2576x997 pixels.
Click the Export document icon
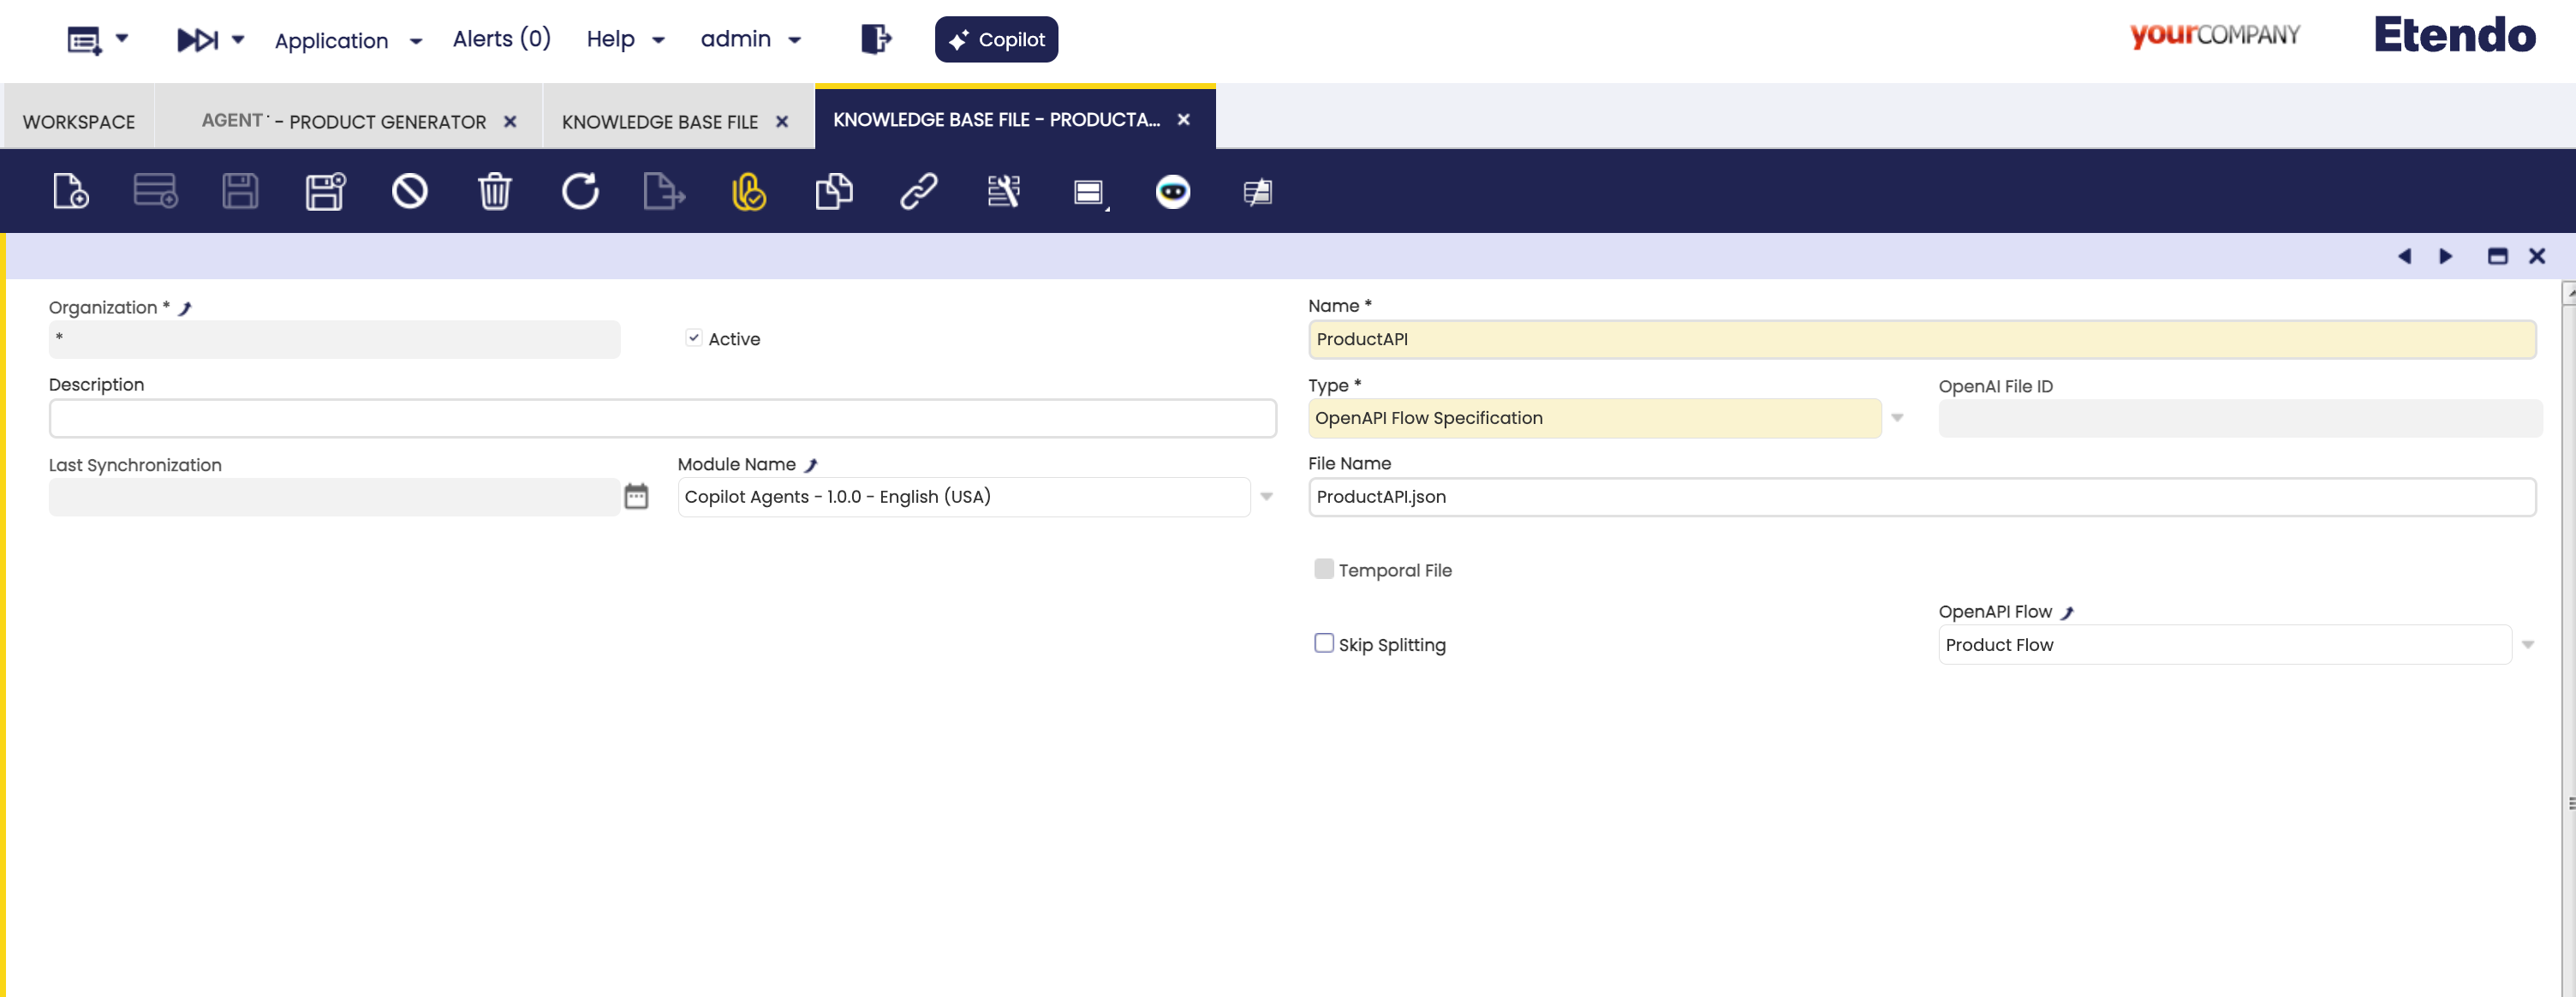pyautogui.click(x=664, y=190)
